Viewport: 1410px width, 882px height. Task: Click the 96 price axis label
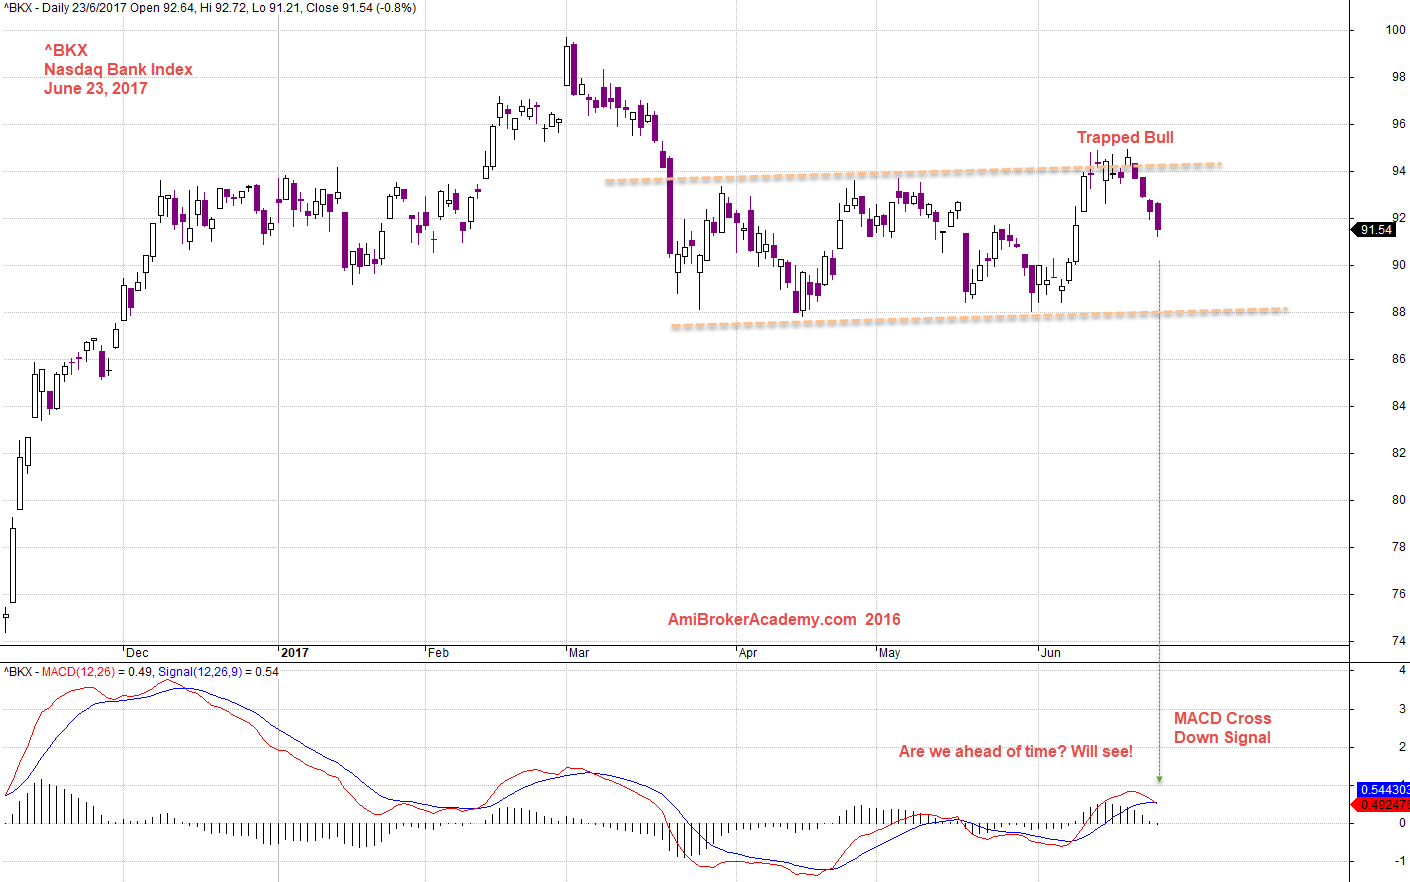[1398, 124]
